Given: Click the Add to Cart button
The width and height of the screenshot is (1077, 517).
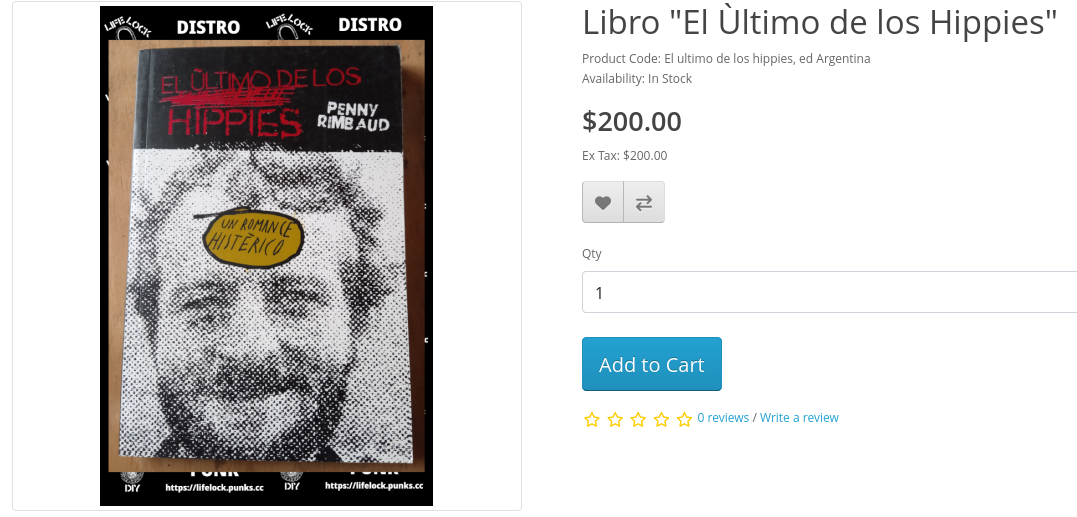Looking at the screenshot, I should pos(652,364).
